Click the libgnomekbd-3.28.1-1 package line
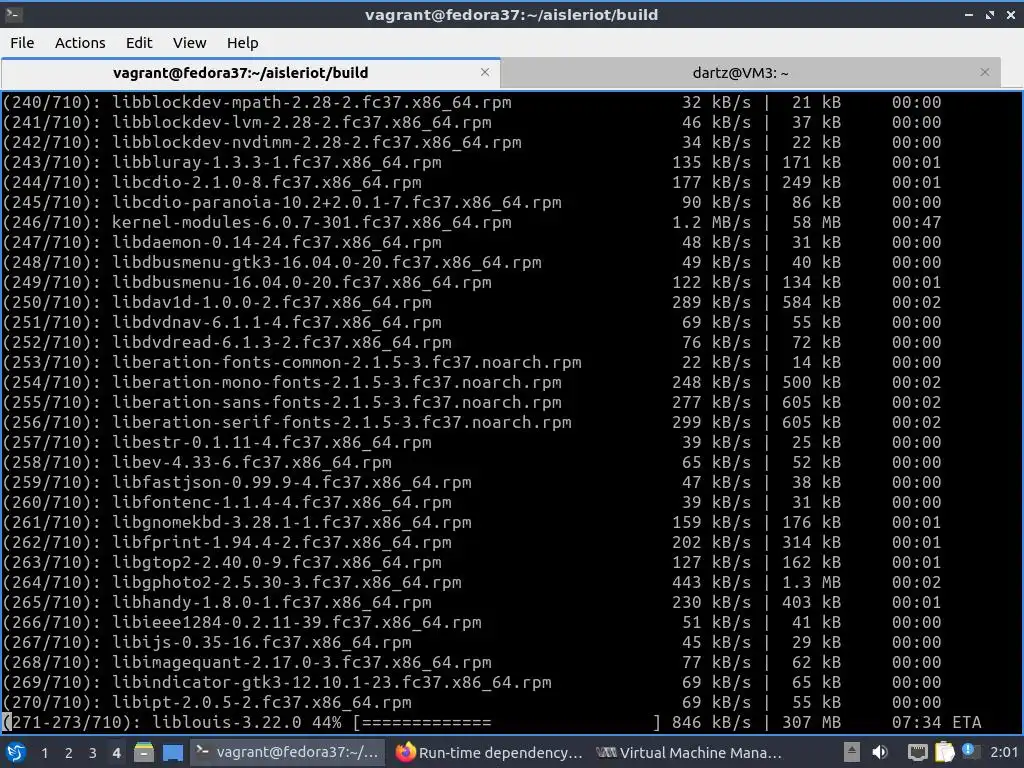The image size is (1024, 768). [x=472, y=522]
